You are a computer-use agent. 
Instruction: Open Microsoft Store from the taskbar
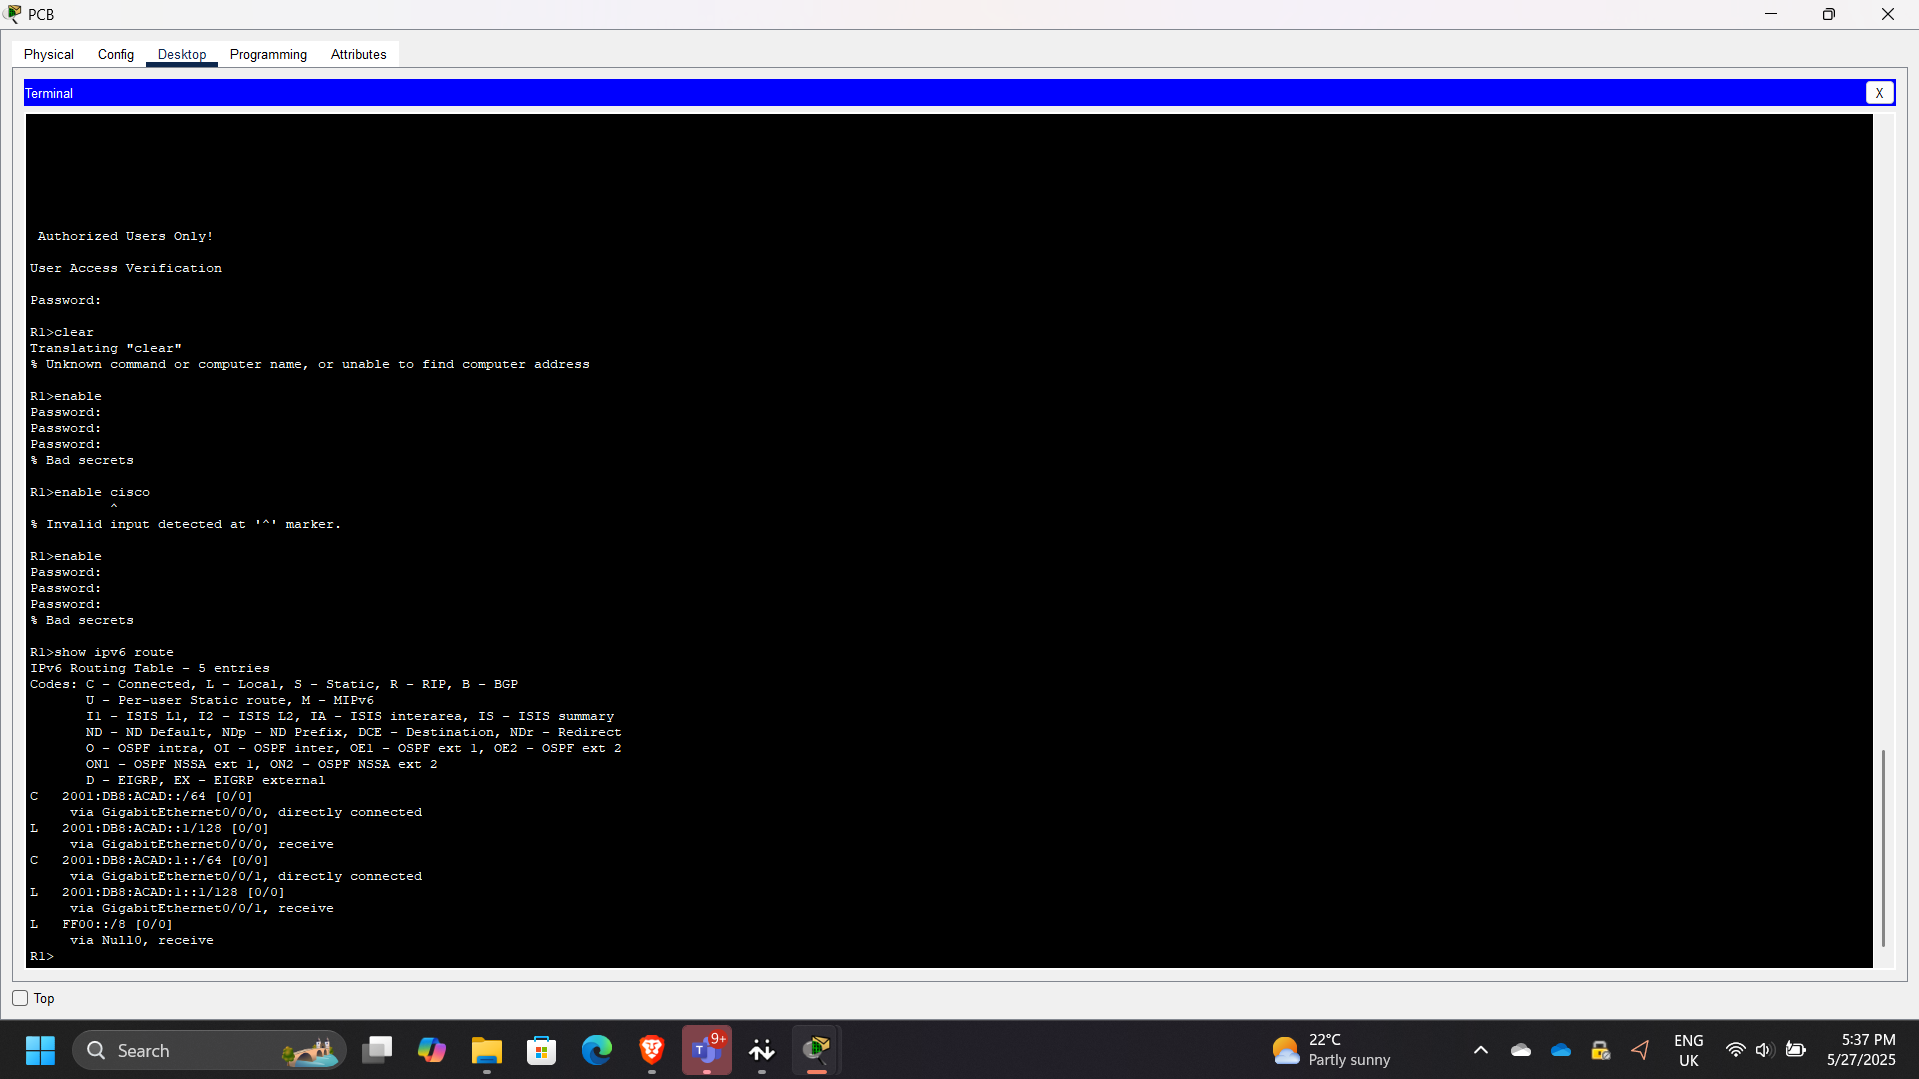pos(541,1050)
